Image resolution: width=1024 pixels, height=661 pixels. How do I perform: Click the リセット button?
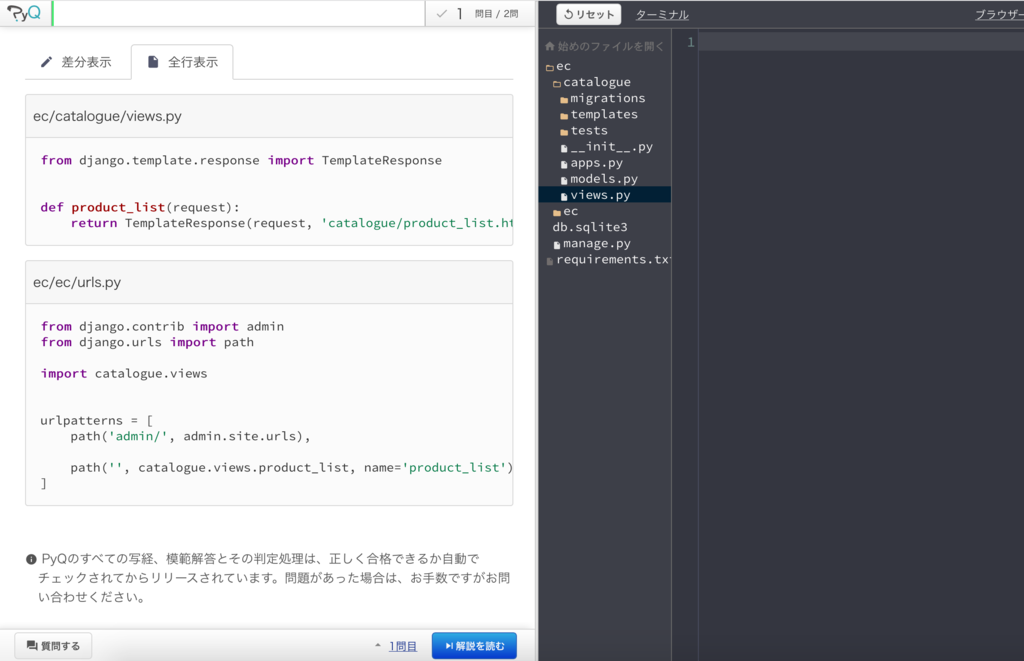click(588, 14)
